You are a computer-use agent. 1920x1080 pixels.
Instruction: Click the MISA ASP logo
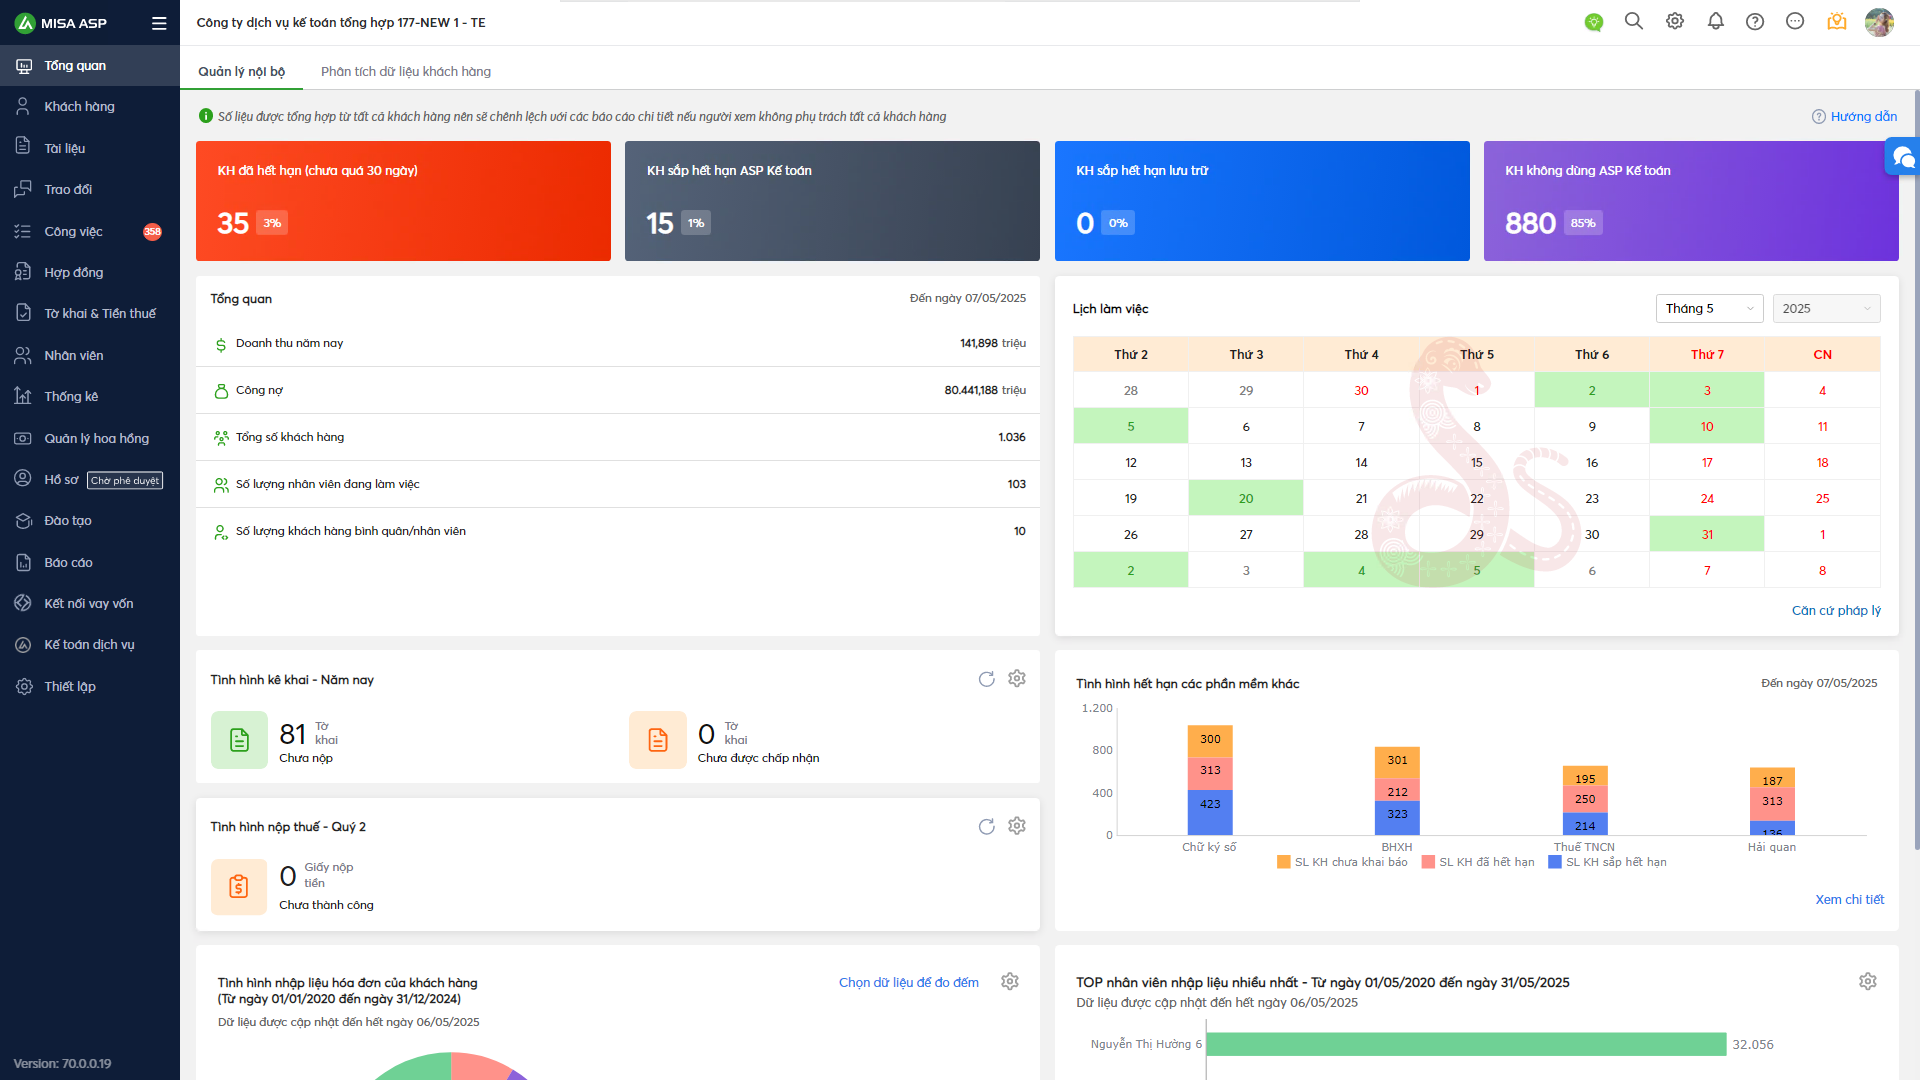[x=61, y=23]
